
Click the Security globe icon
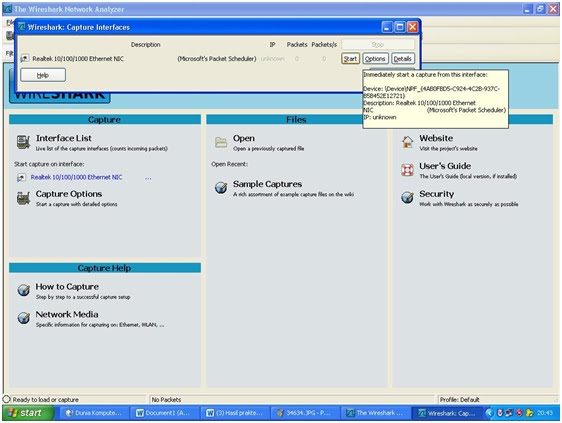(x=407, y=197)
